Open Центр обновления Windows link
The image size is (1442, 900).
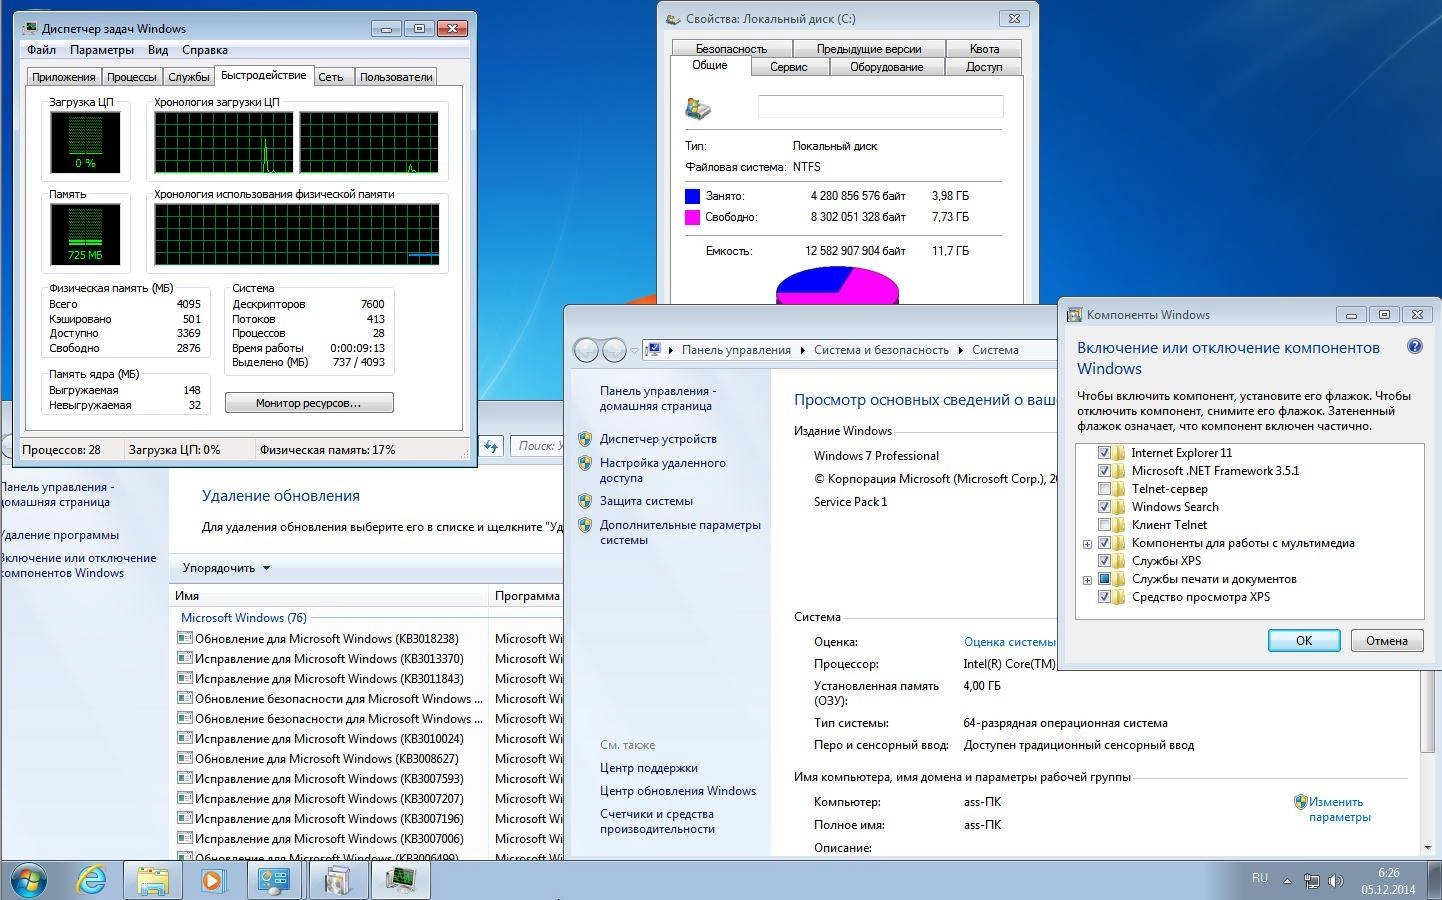click(678, 790)
